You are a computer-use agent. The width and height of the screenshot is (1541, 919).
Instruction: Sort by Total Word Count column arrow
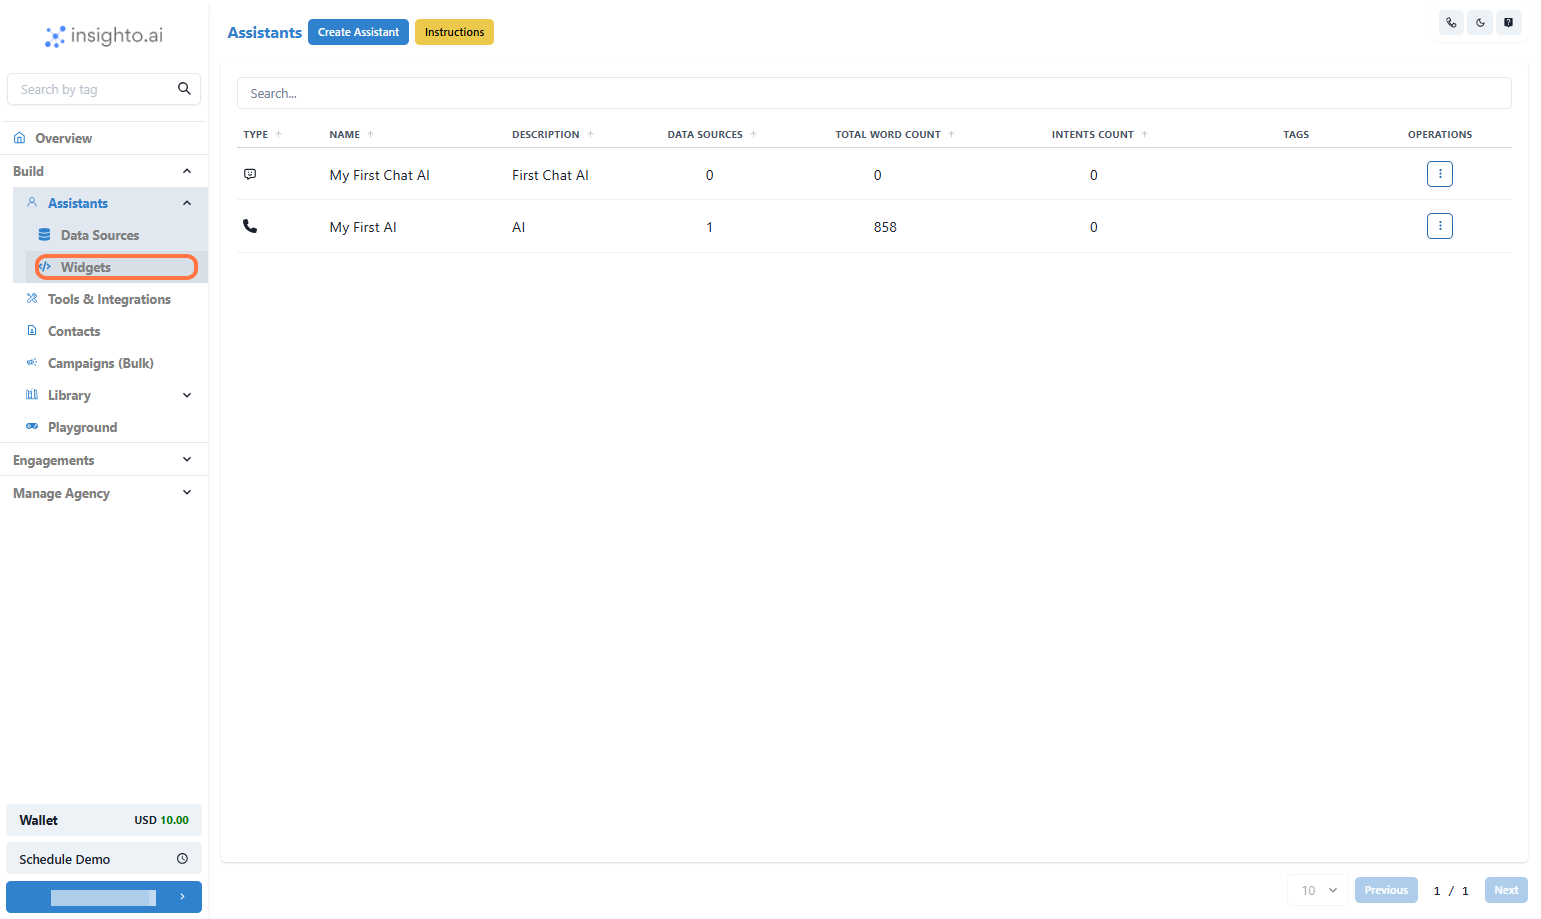coord(952,134)
